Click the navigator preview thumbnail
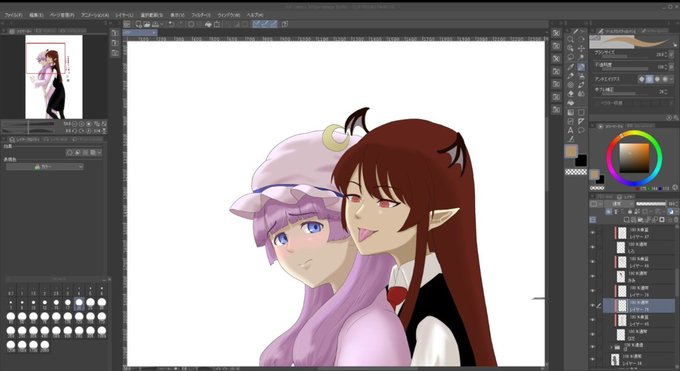This screenshot has height=371, width=680. click(x=54, y=77)
